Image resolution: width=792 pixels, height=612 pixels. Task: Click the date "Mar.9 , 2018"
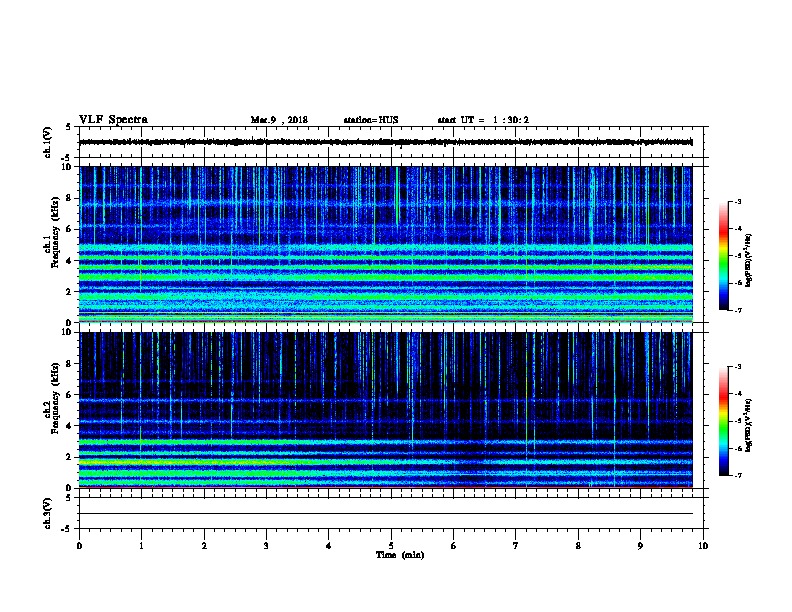[279, 120]
